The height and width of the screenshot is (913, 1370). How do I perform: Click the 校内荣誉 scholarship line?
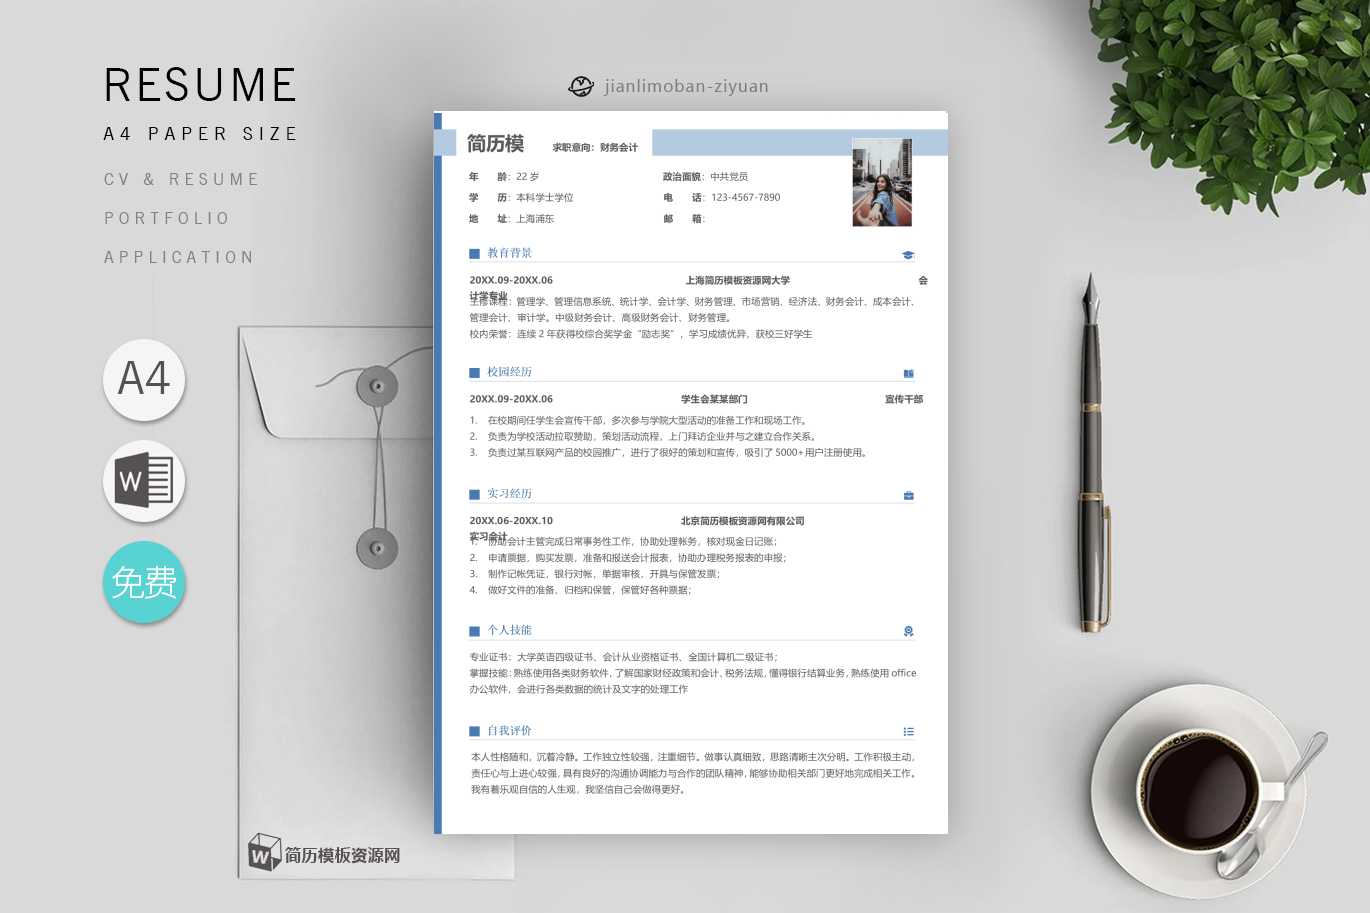pos(641,334)
